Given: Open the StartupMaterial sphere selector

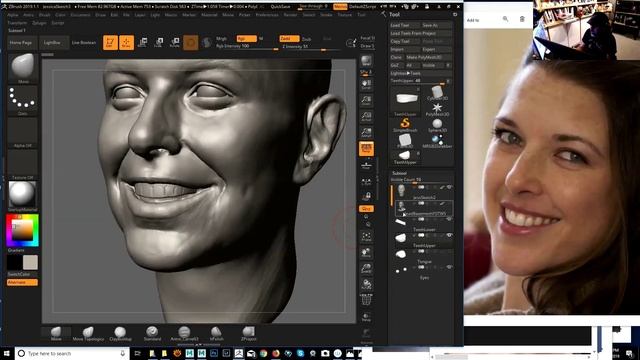Looking at the screenshot, I should [x=23, y=196].
